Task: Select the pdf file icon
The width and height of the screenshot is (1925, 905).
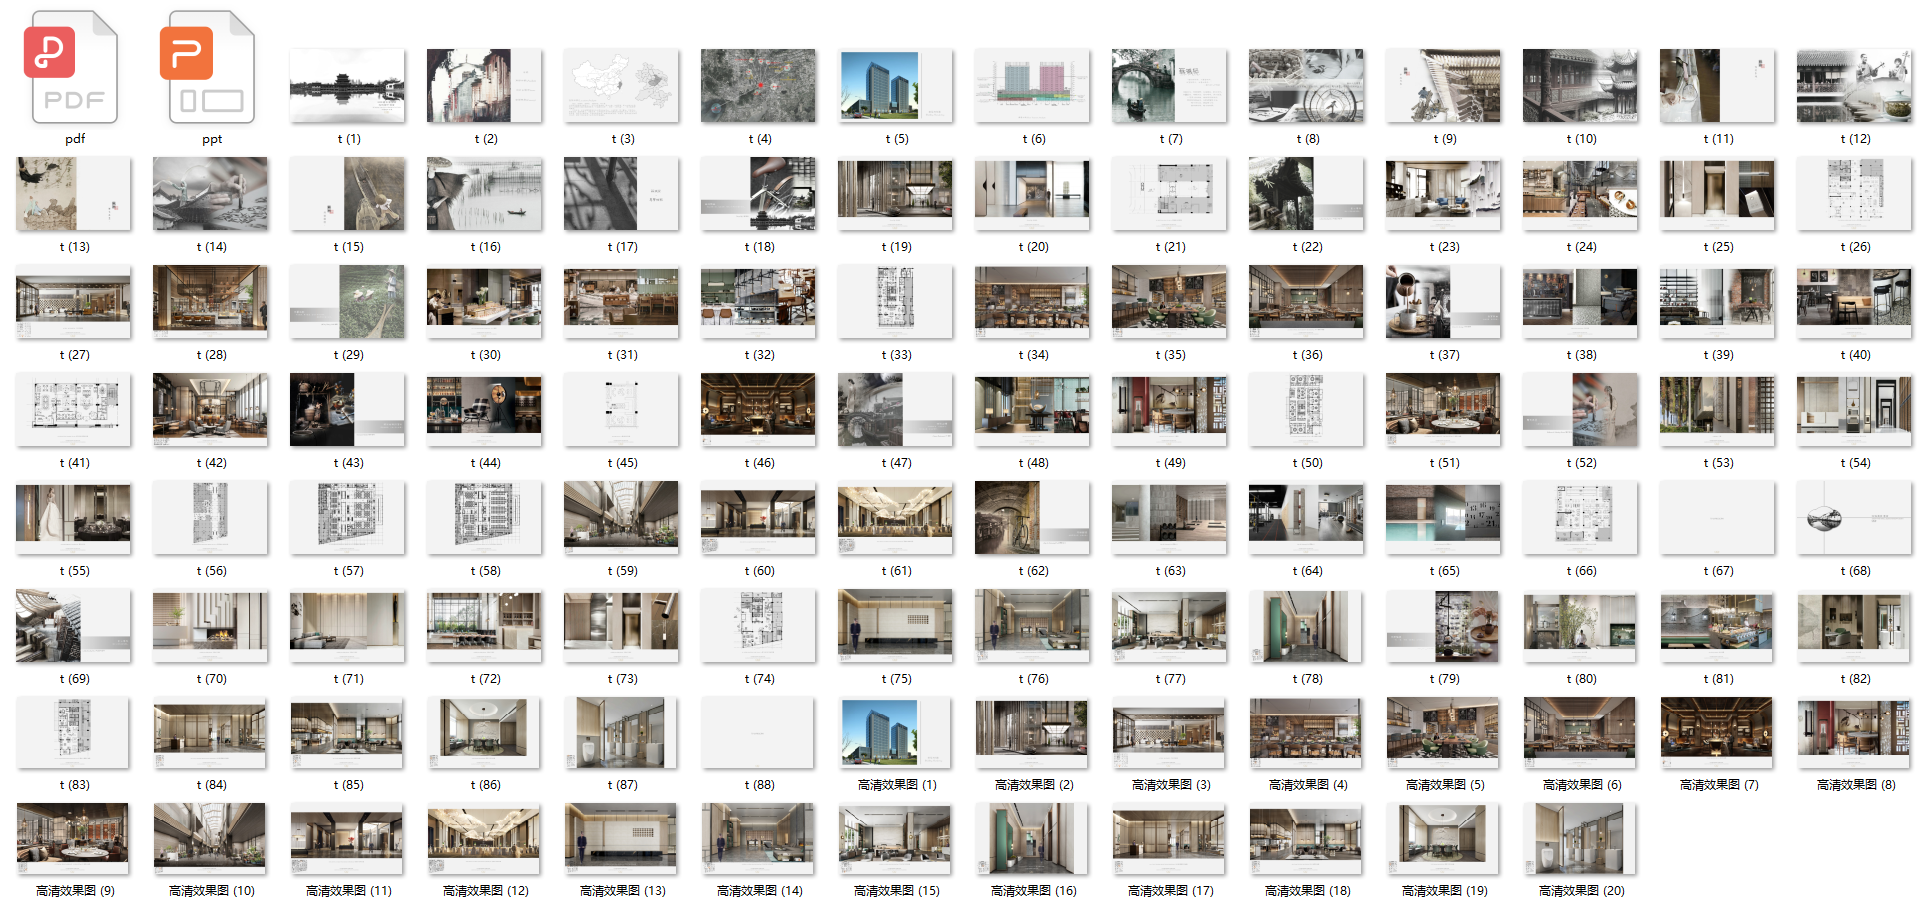Action: (72, 67)
